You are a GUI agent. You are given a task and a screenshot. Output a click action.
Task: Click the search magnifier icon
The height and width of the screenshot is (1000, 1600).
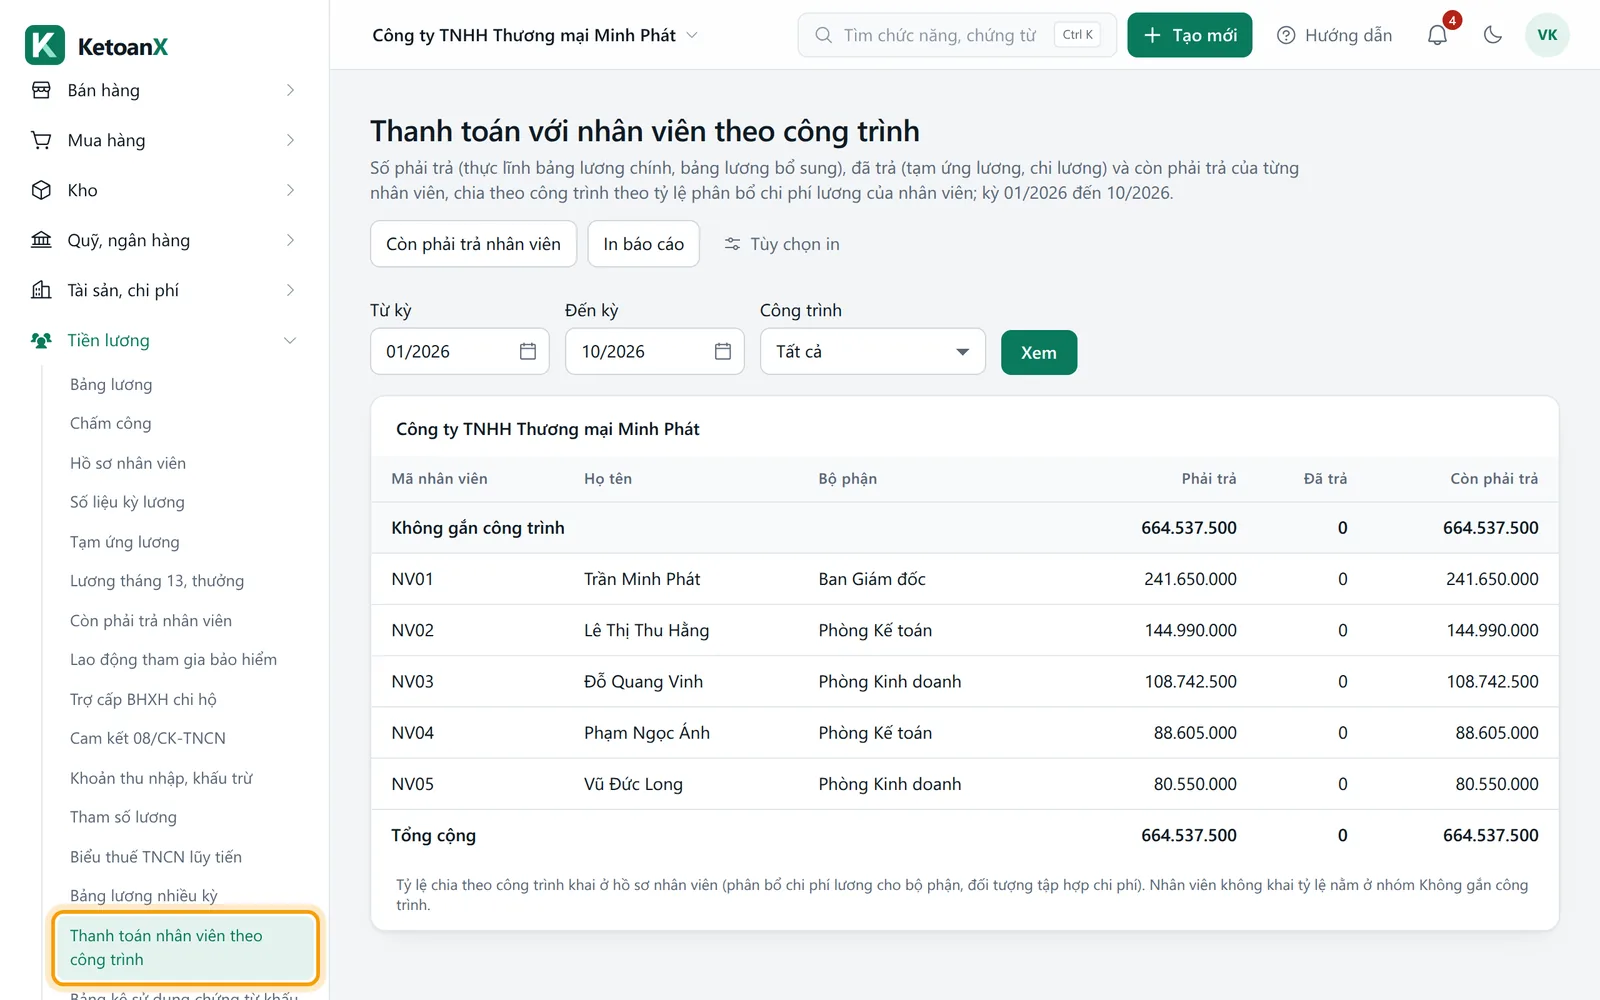823,35
